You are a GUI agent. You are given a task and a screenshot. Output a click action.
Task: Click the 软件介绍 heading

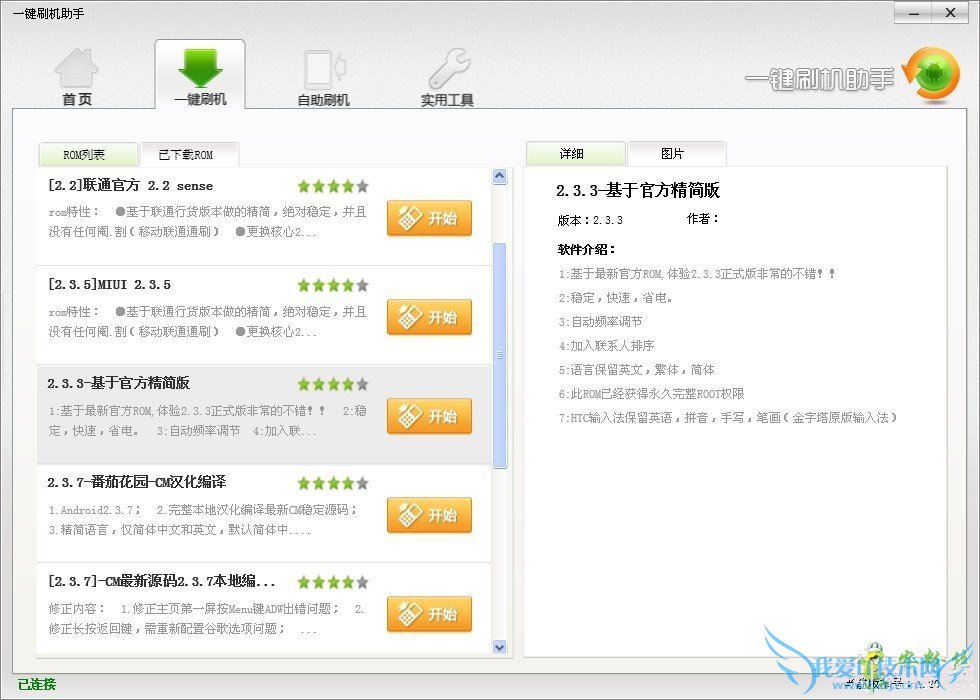tap(586, 249)
